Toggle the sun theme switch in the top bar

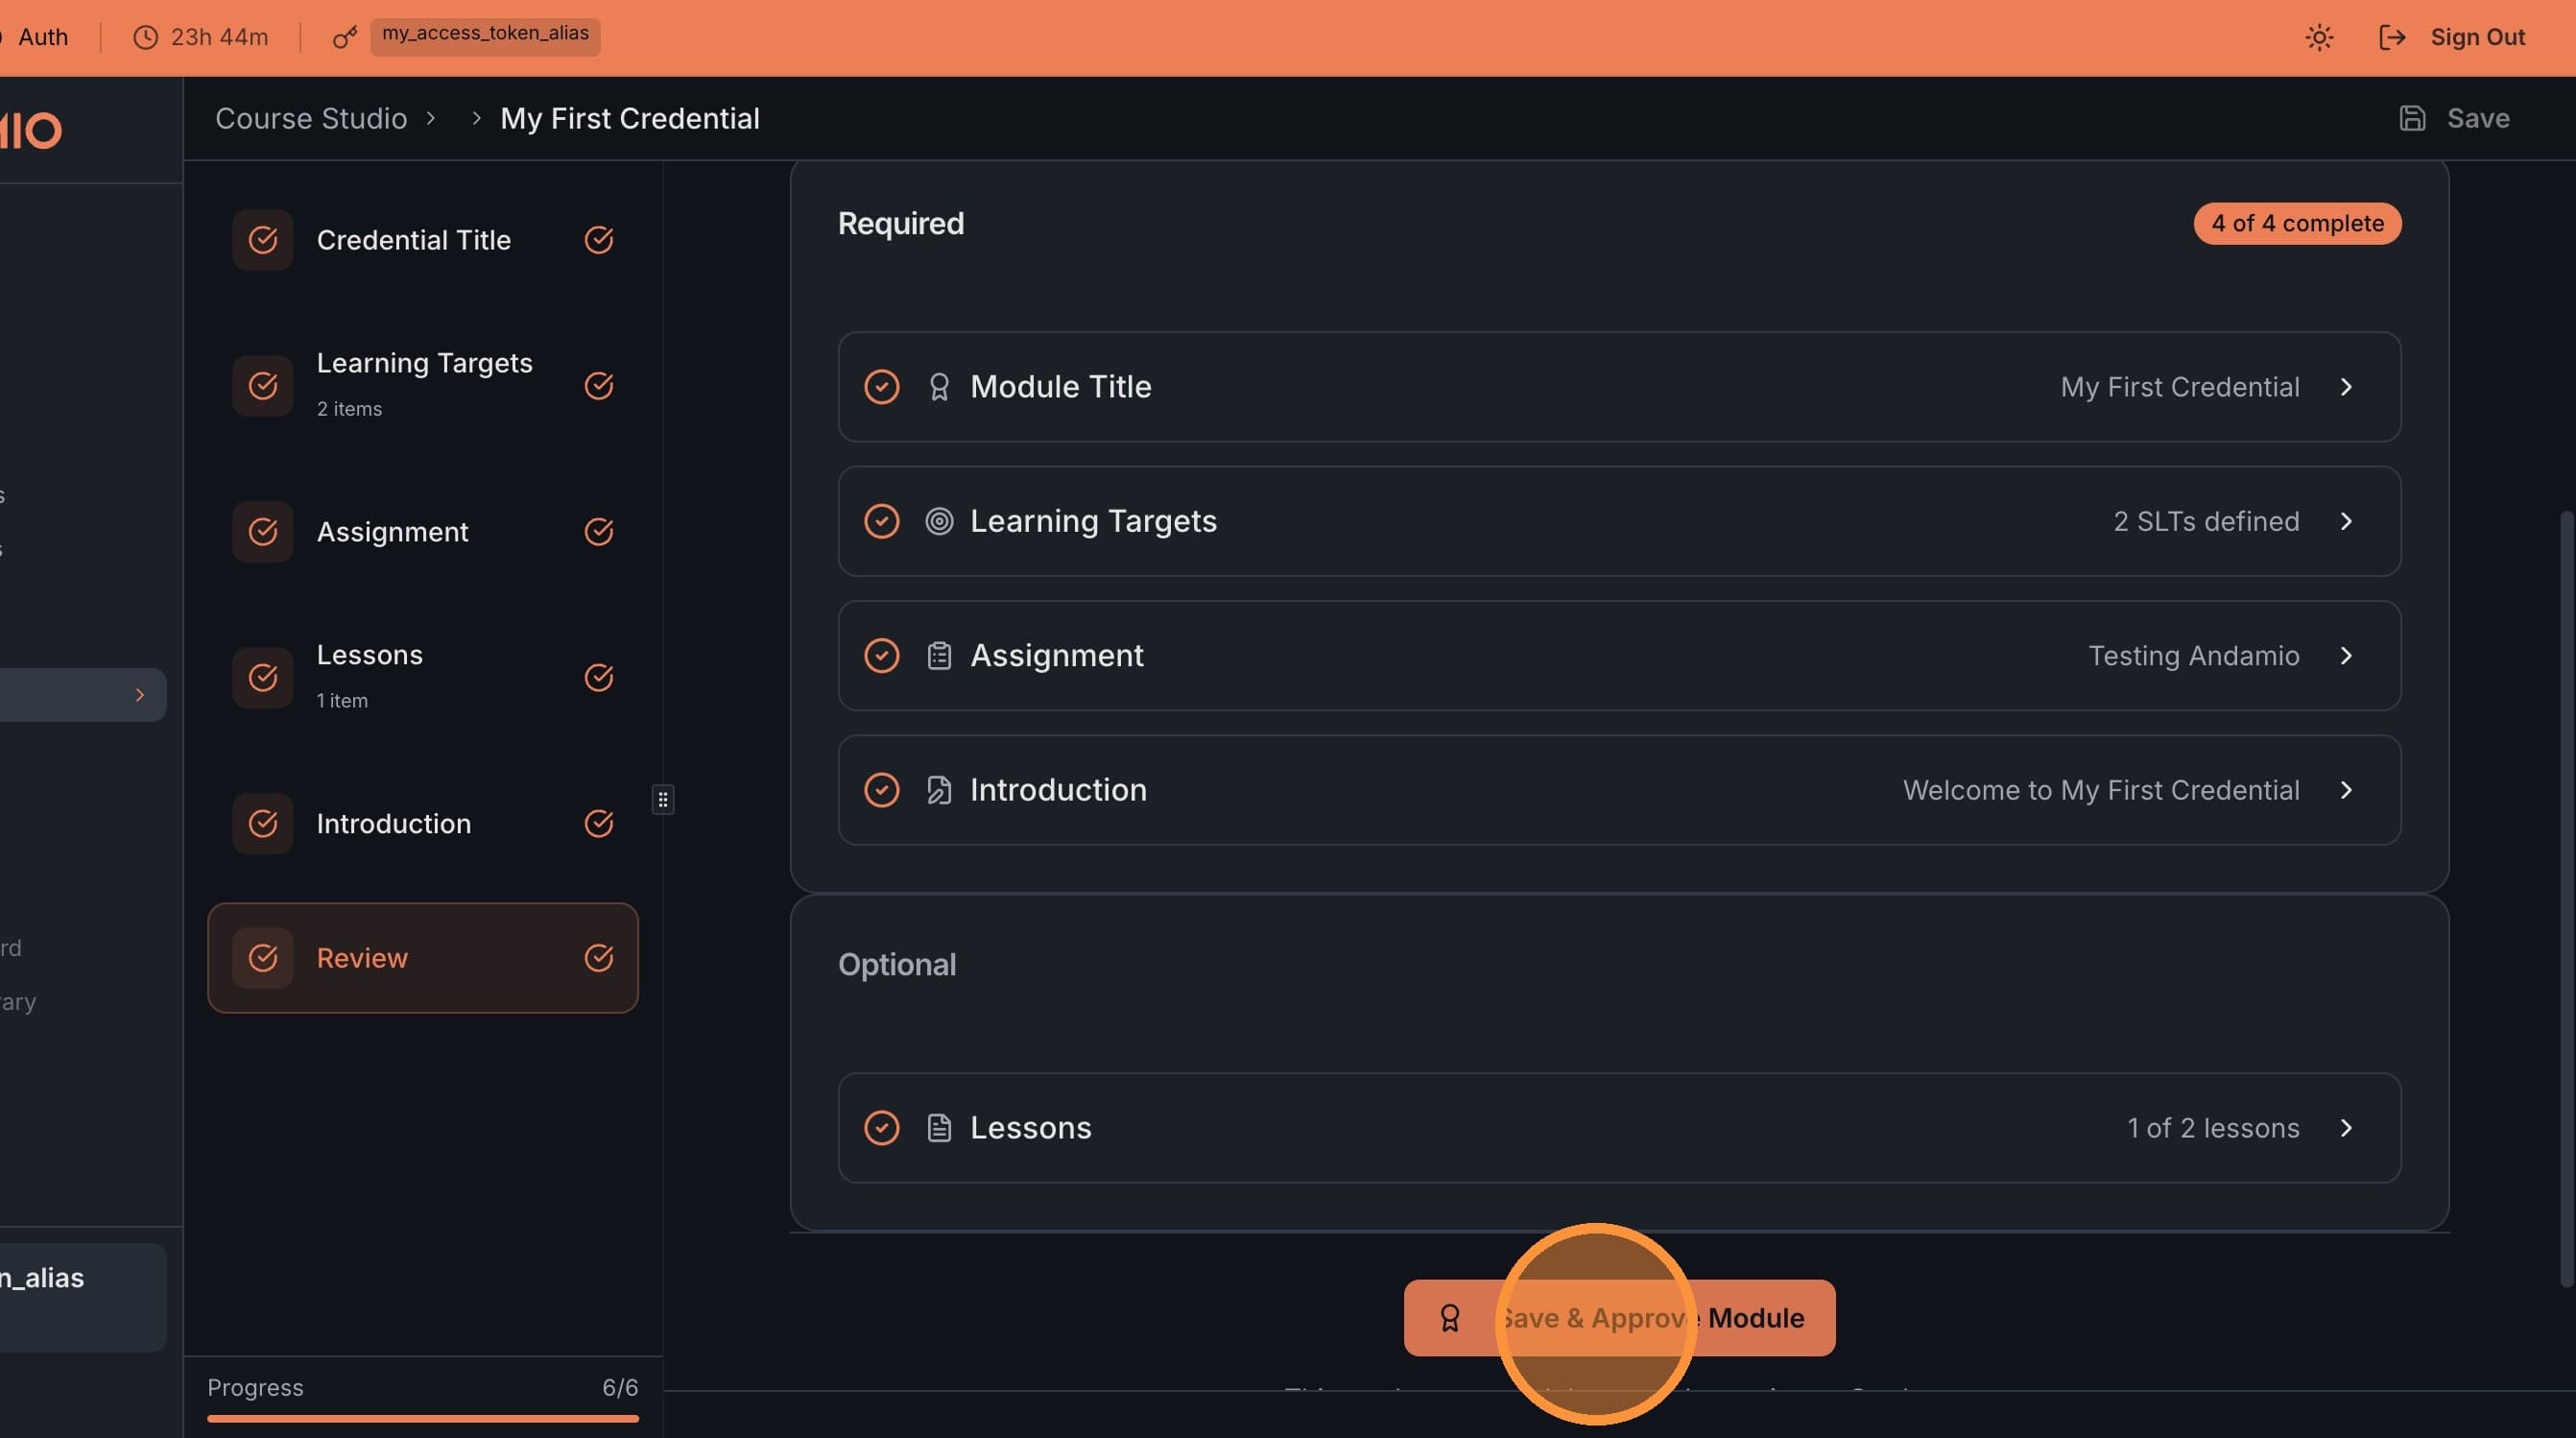tap(2319, 37)
